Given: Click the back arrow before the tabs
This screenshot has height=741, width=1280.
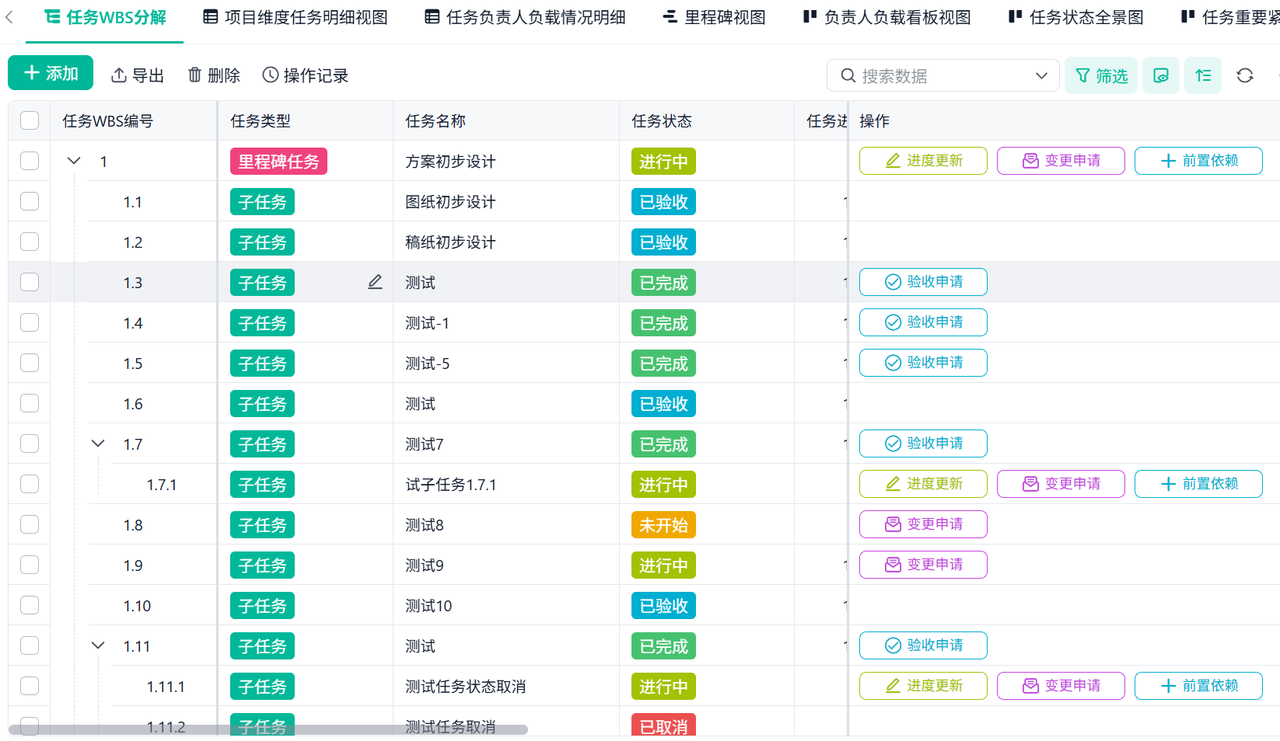Looking at the screenshot, I should (x=10, y=17).
